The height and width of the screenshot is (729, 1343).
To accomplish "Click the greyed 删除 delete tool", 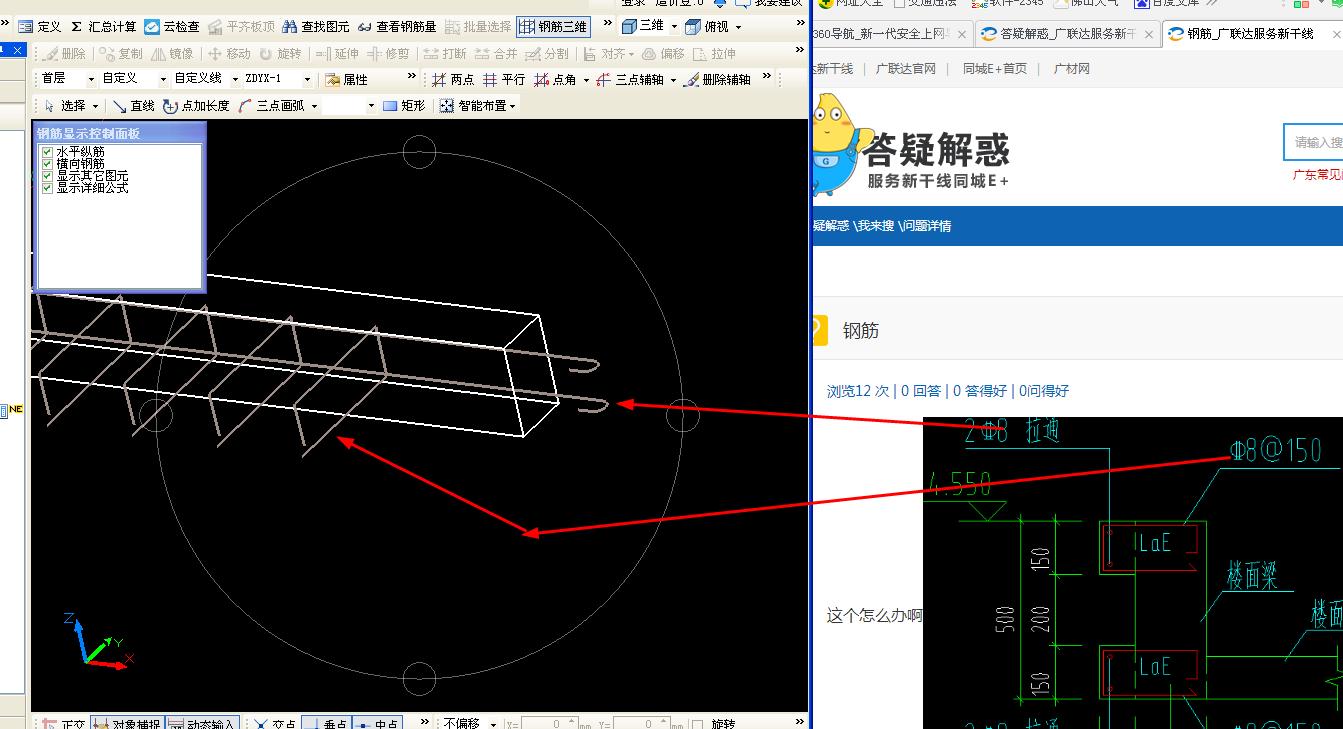I will tap(65, 54).
